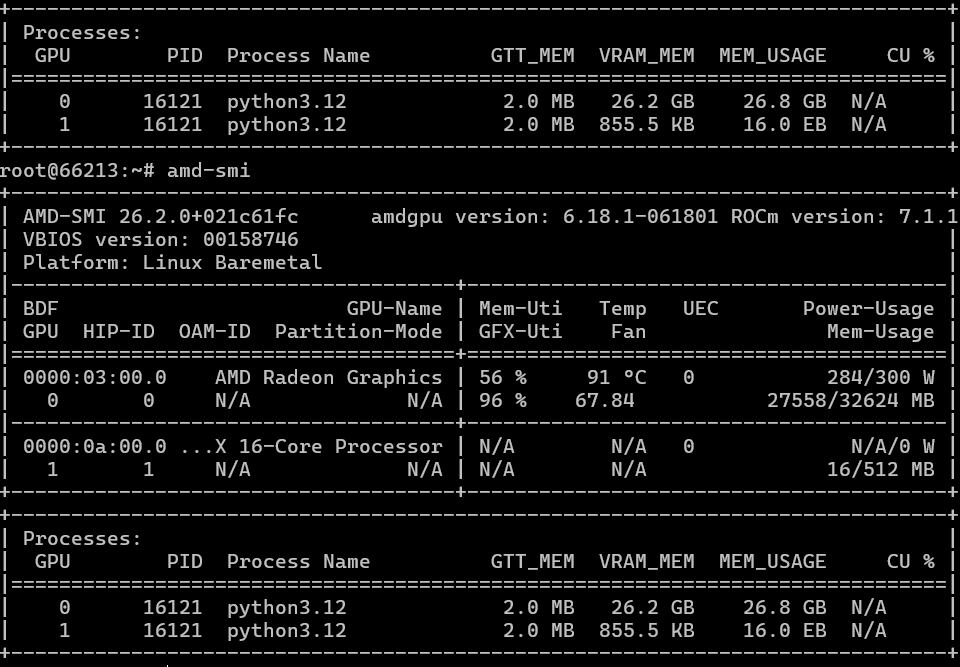Click the Partition-Mode column header
The height and width of the screenshot is (667, 960).
[358, 332]
